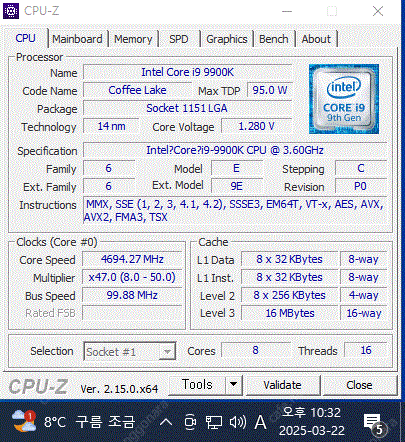Open the Graphics tab
The height and width of the screenshot is (442, 405).
227,39
